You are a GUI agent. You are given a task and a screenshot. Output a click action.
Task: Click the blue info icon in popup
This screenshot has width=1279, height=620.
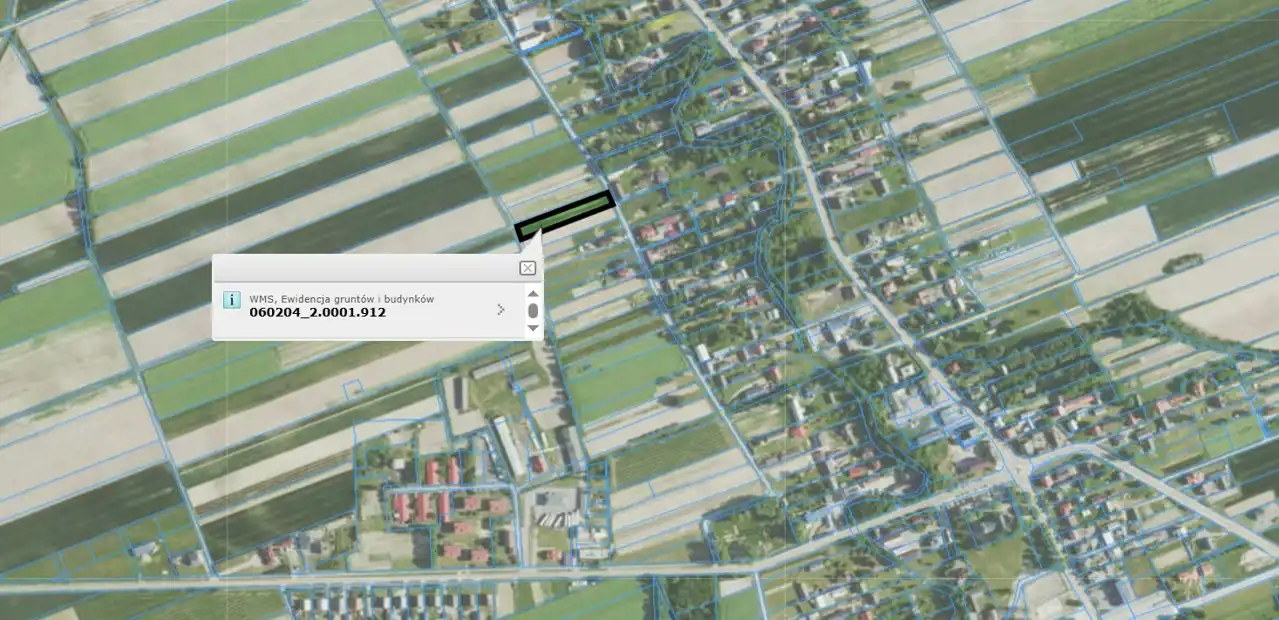[231, 300]
